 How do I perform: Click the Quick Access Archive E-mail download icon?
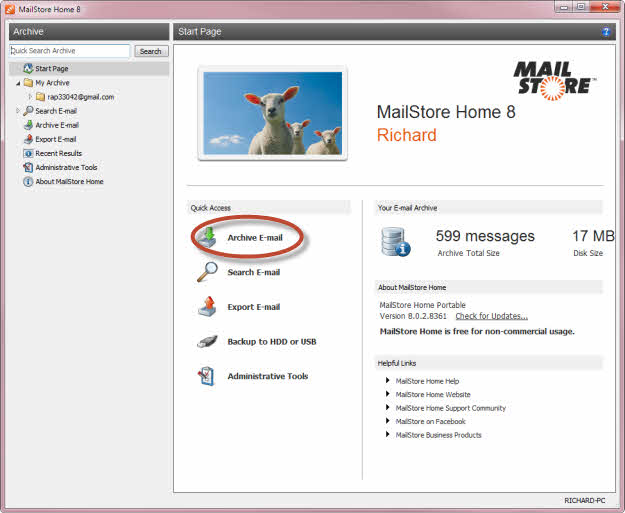207,237
